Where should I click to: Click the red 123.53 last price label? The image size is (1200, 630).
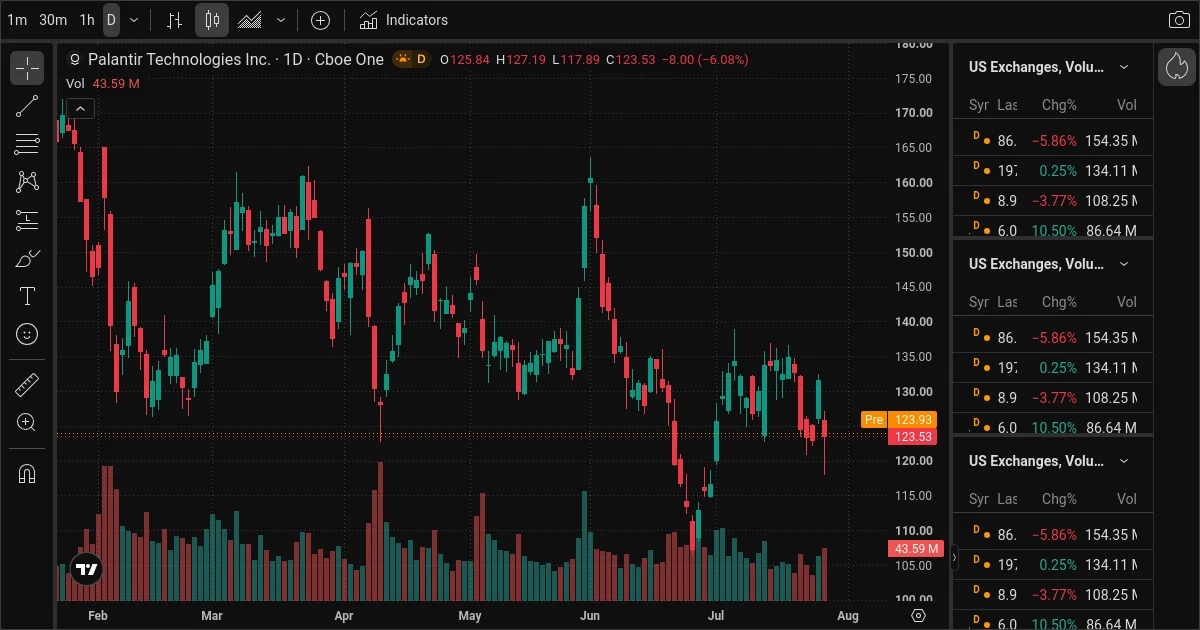click(x=913, y=437)
